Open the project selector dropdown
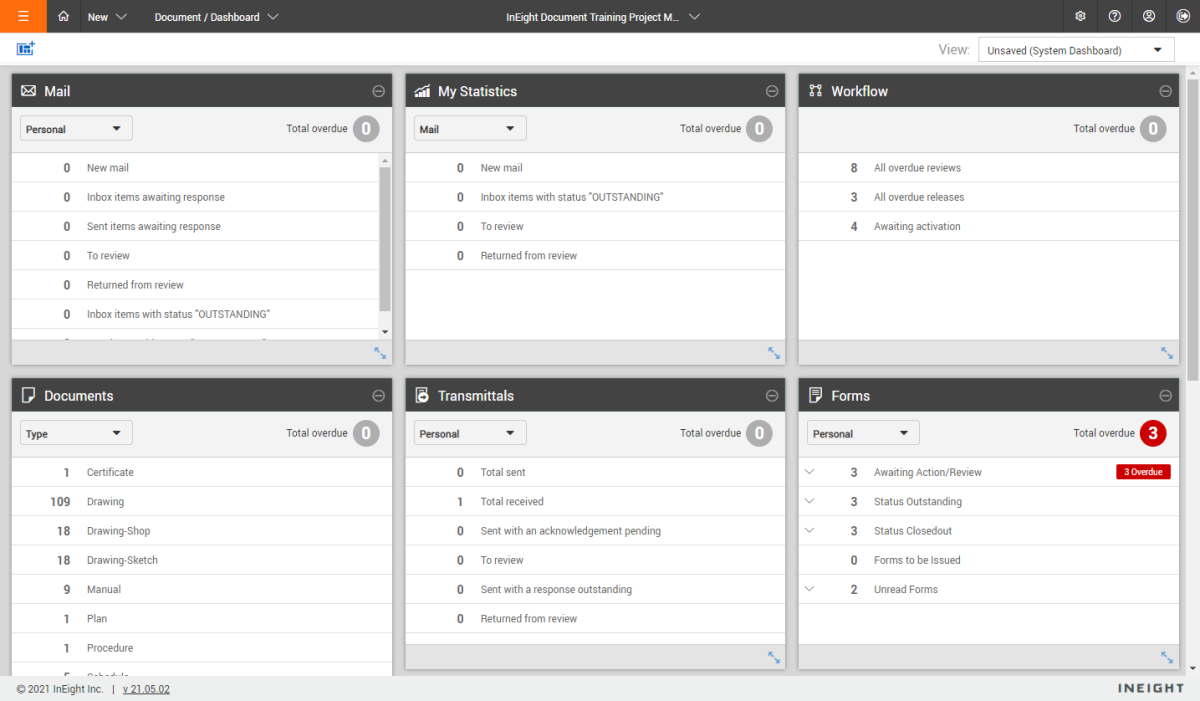 tap(603, 17)
